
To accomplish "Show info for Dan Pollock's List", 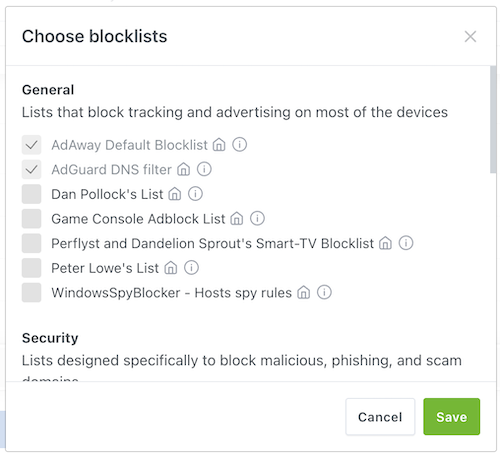I will [195, 194].
